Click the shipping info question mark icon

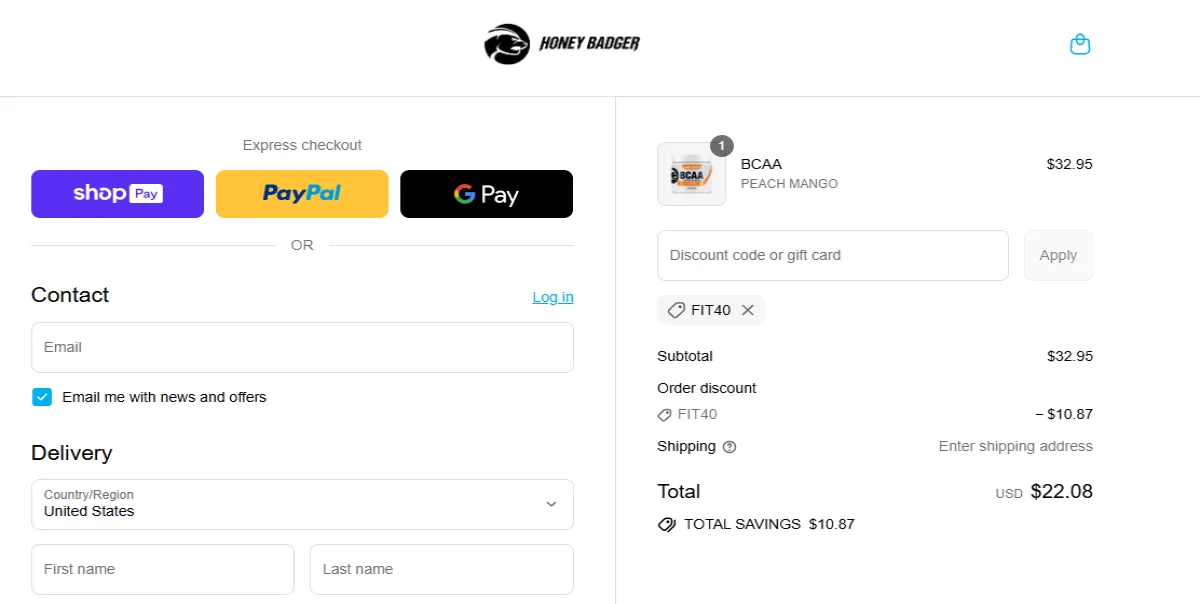coord(729,447)
